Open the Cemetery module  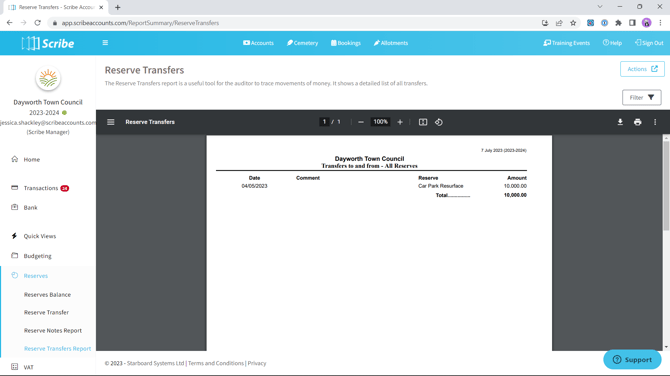point(302,43)
